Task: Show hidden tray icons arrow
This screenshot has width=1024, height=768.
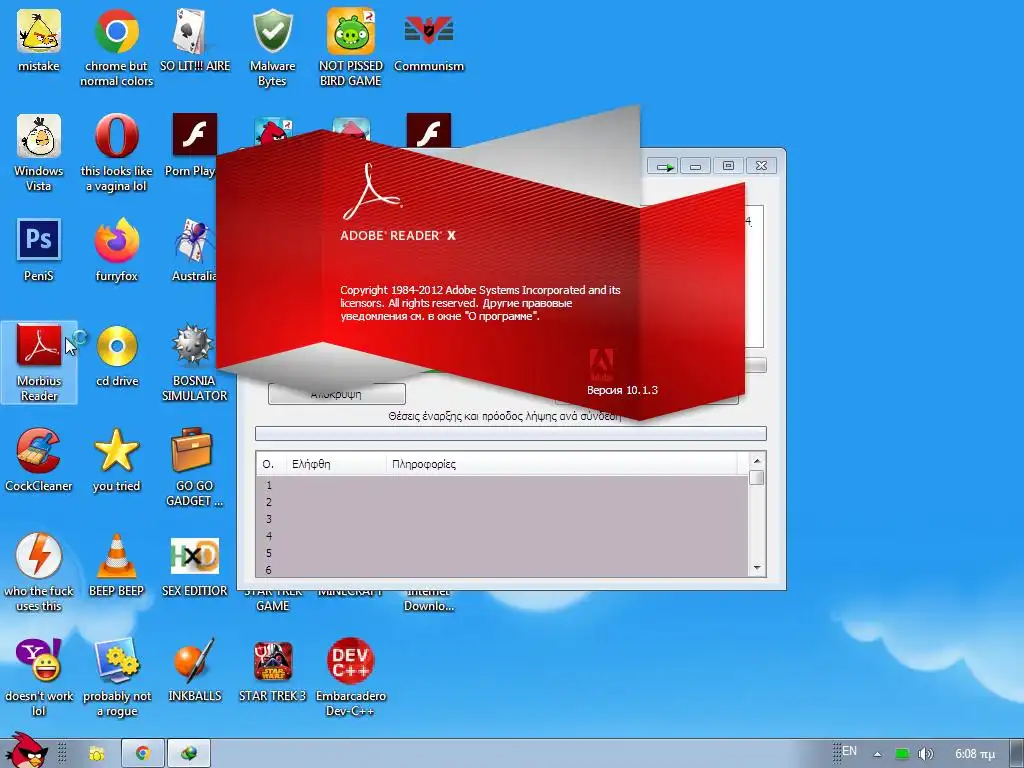Action: point(877,754)
